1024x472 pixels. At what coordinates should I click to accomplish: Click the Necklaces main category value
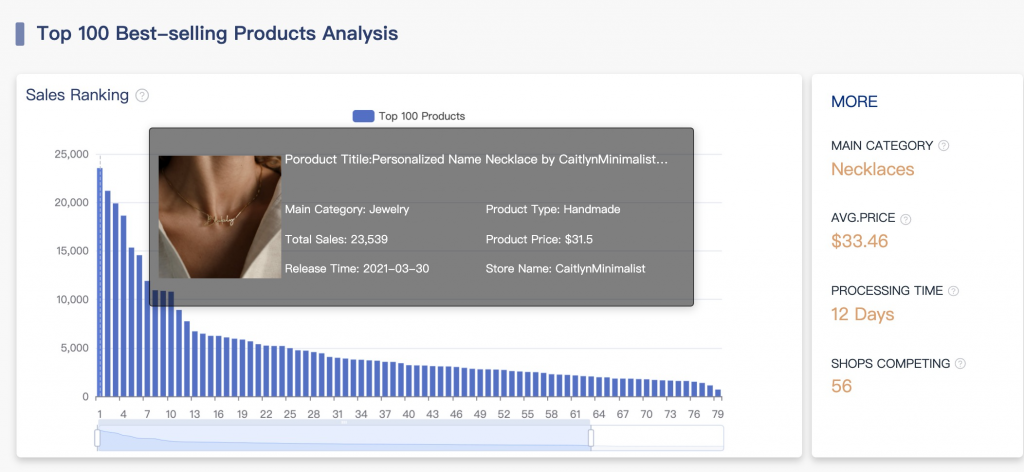point(872,169)
